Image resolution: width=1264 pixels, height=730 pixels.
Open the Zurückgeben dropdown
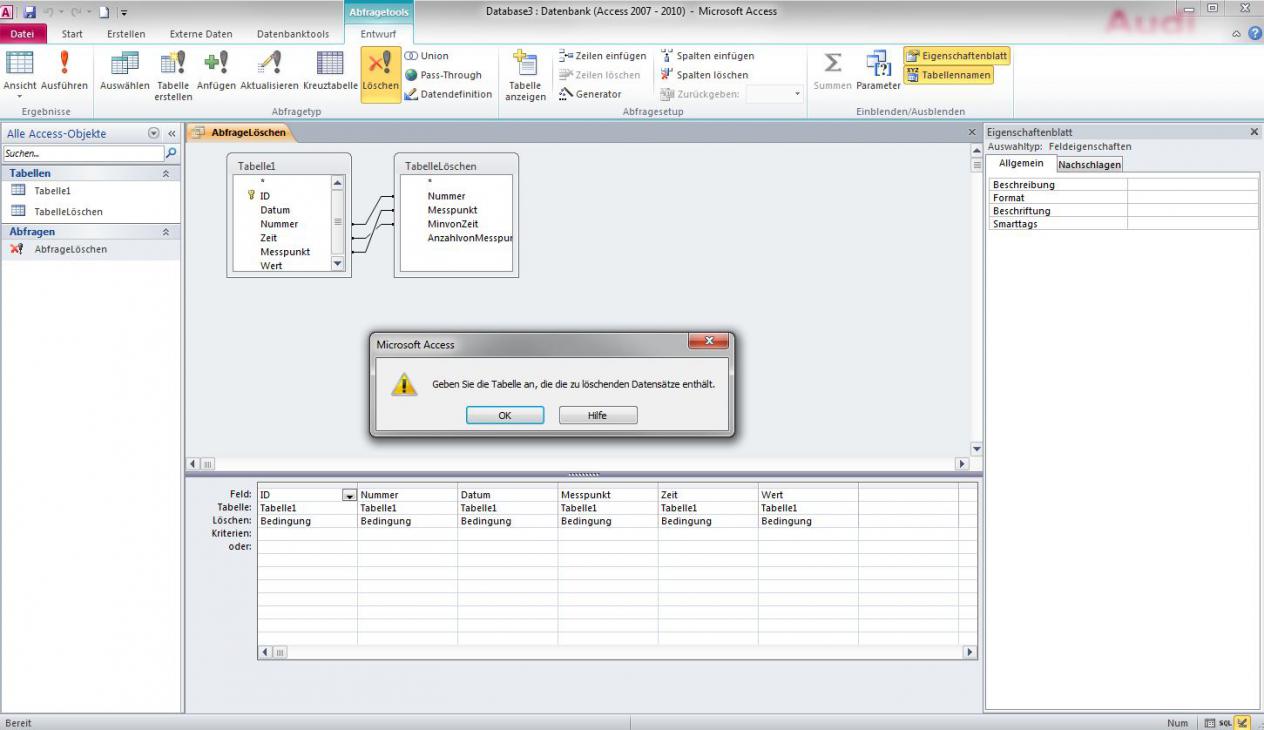[797, 94]
